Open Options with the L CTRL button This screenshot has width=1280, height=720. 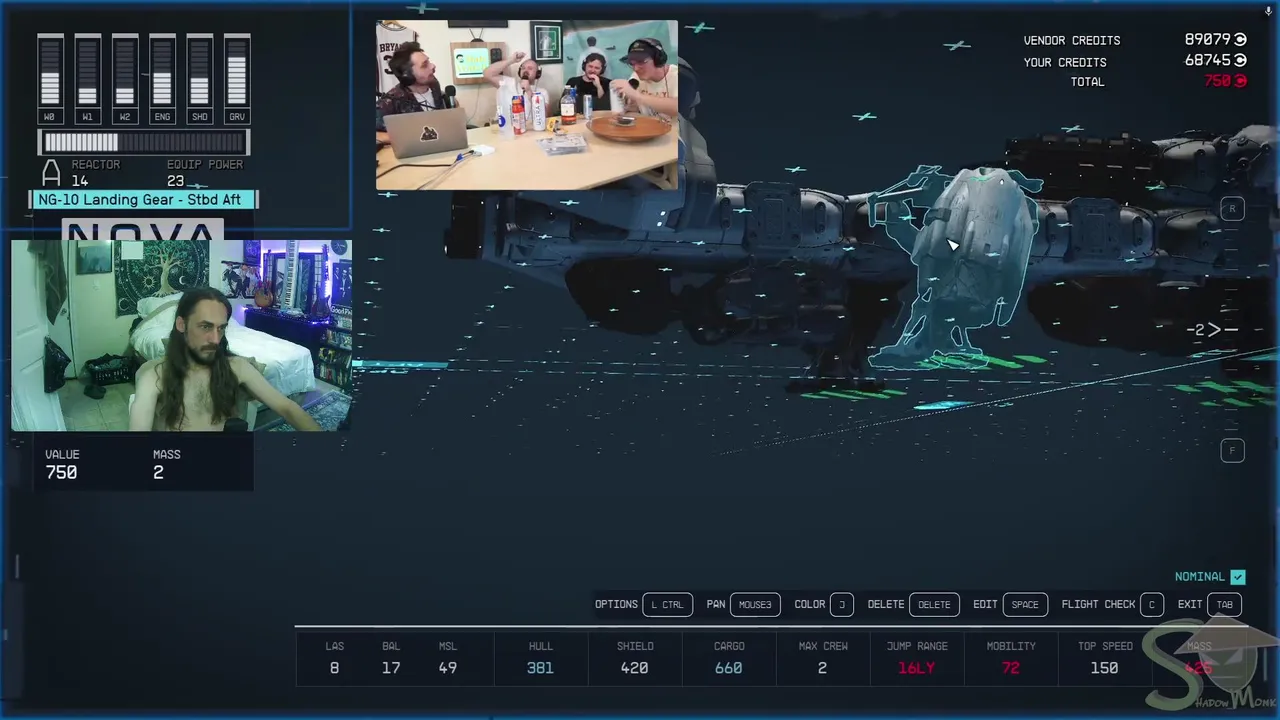667,604
